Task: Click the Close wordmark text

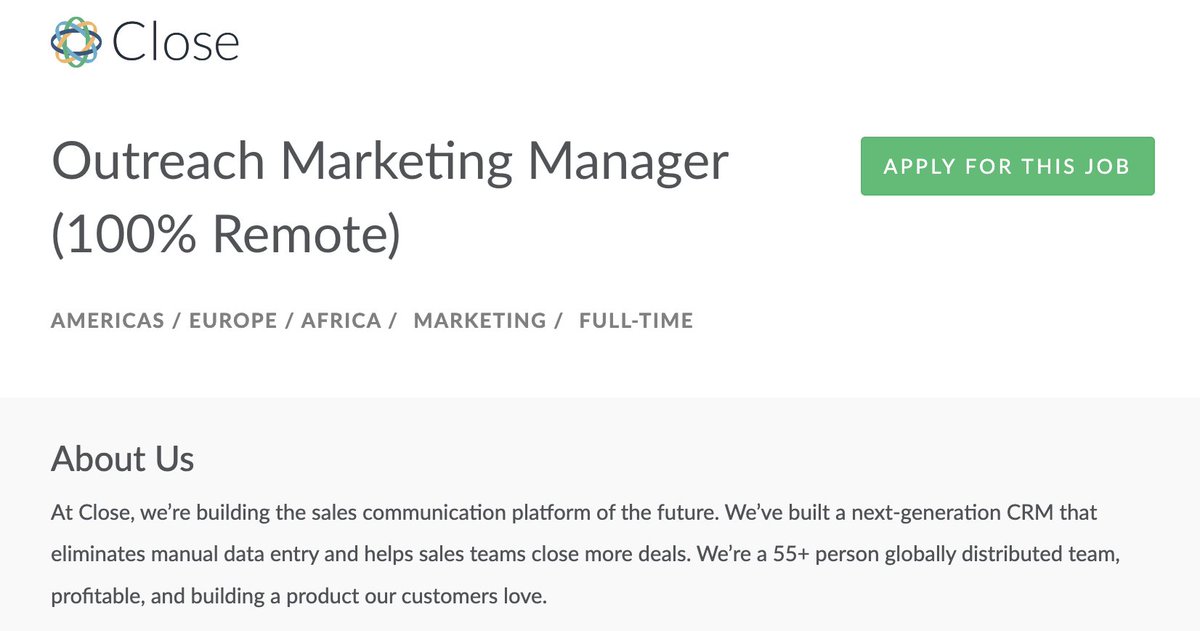Action: click(176, 44)
